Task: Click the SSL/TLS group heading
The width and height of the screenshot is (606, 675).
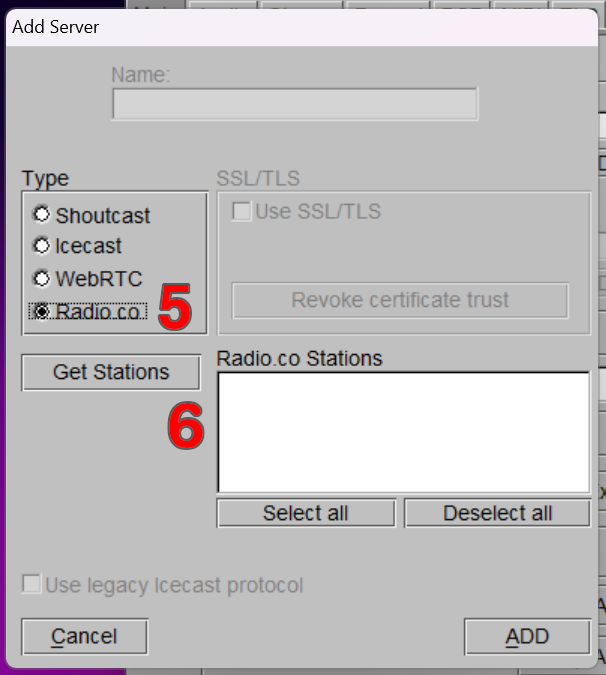Action: point(258,179)
